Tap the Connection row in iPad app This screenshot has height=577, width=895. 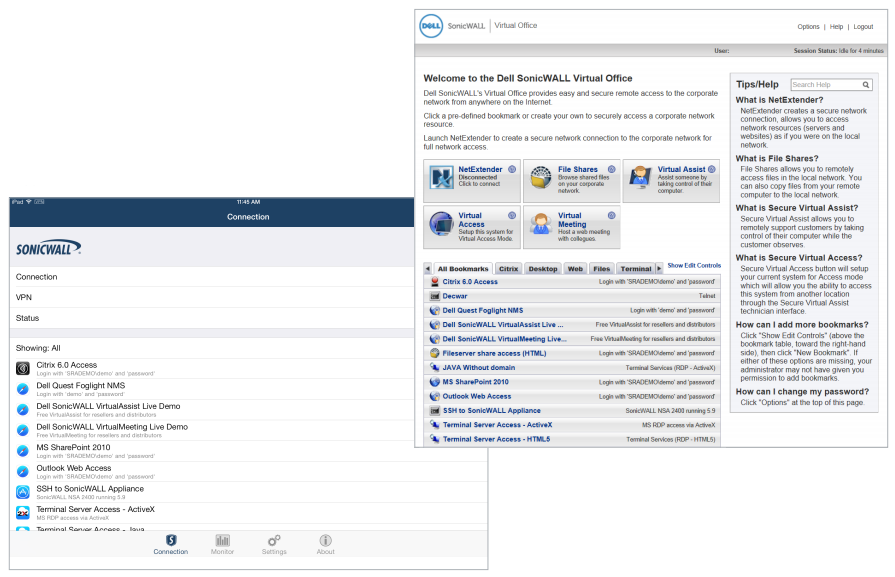coord(248,277)
